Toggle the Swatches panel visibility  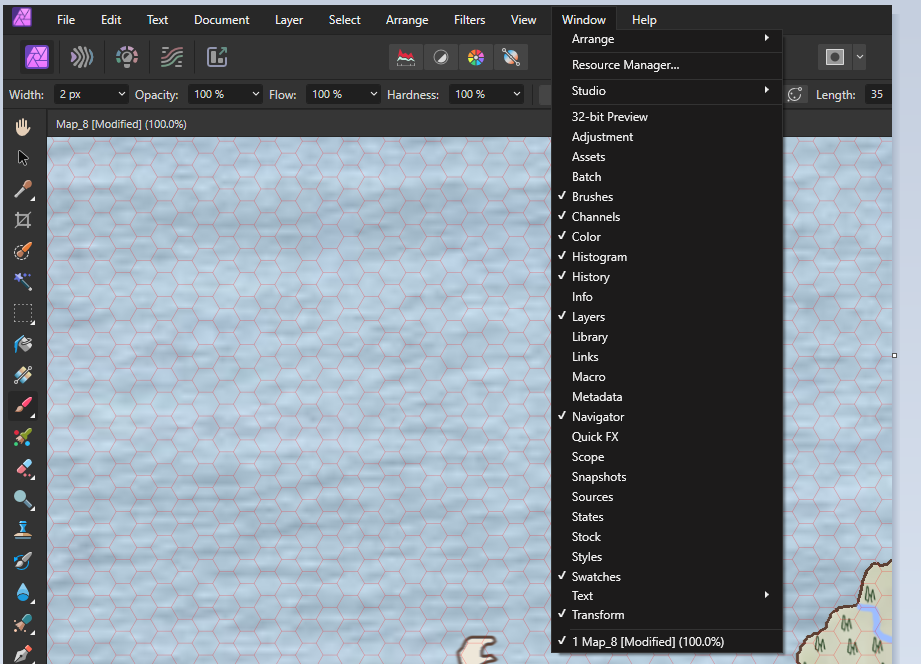point(594,576)
